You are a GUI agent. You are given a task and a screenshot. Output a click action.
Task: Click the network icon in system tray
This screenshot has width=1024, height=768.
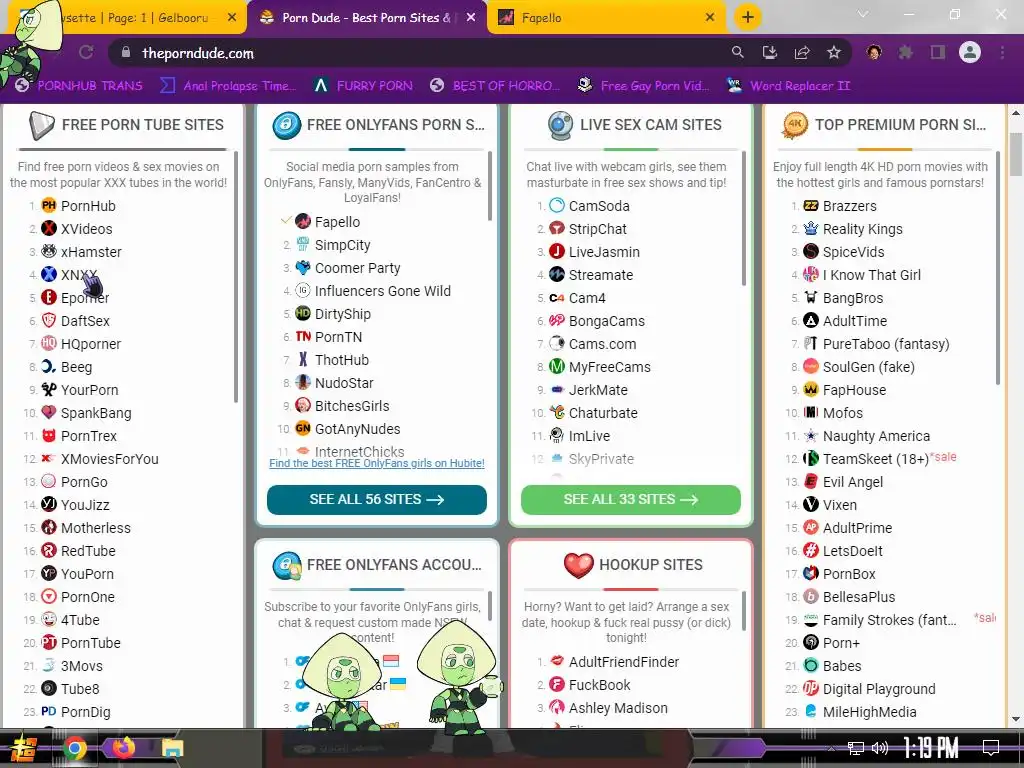(x=855, y=748)
